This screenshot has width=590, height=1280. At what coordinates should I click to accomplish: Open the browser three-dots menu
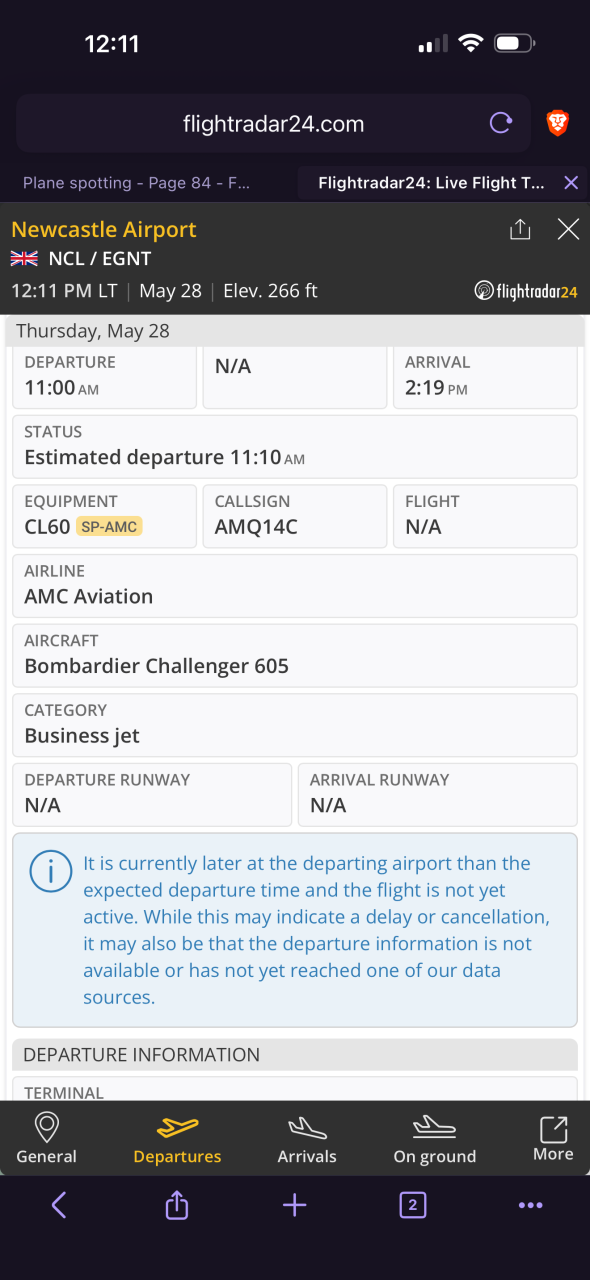pos(530,1206)
